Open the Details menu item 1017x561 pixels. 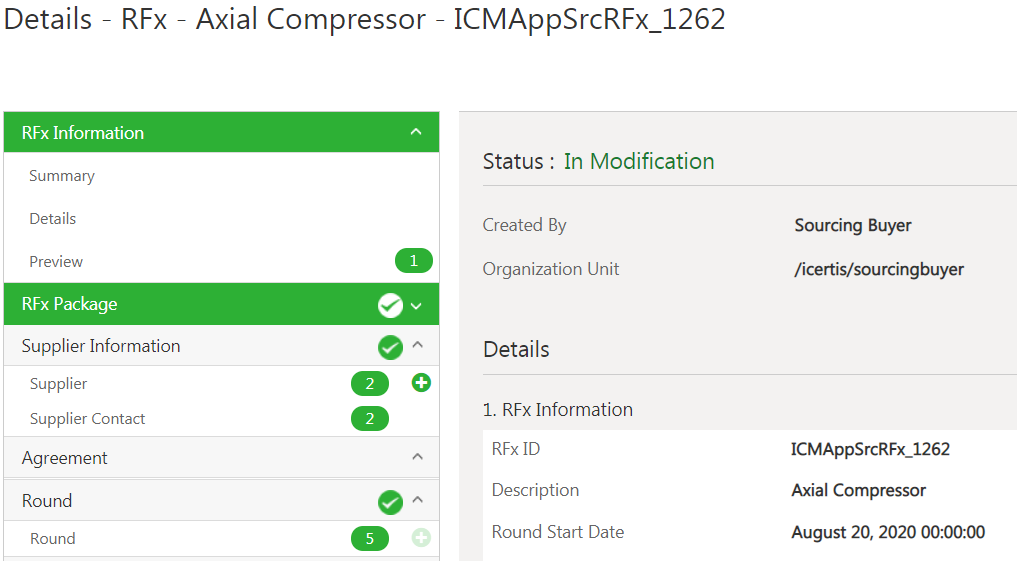coord(53,218)
